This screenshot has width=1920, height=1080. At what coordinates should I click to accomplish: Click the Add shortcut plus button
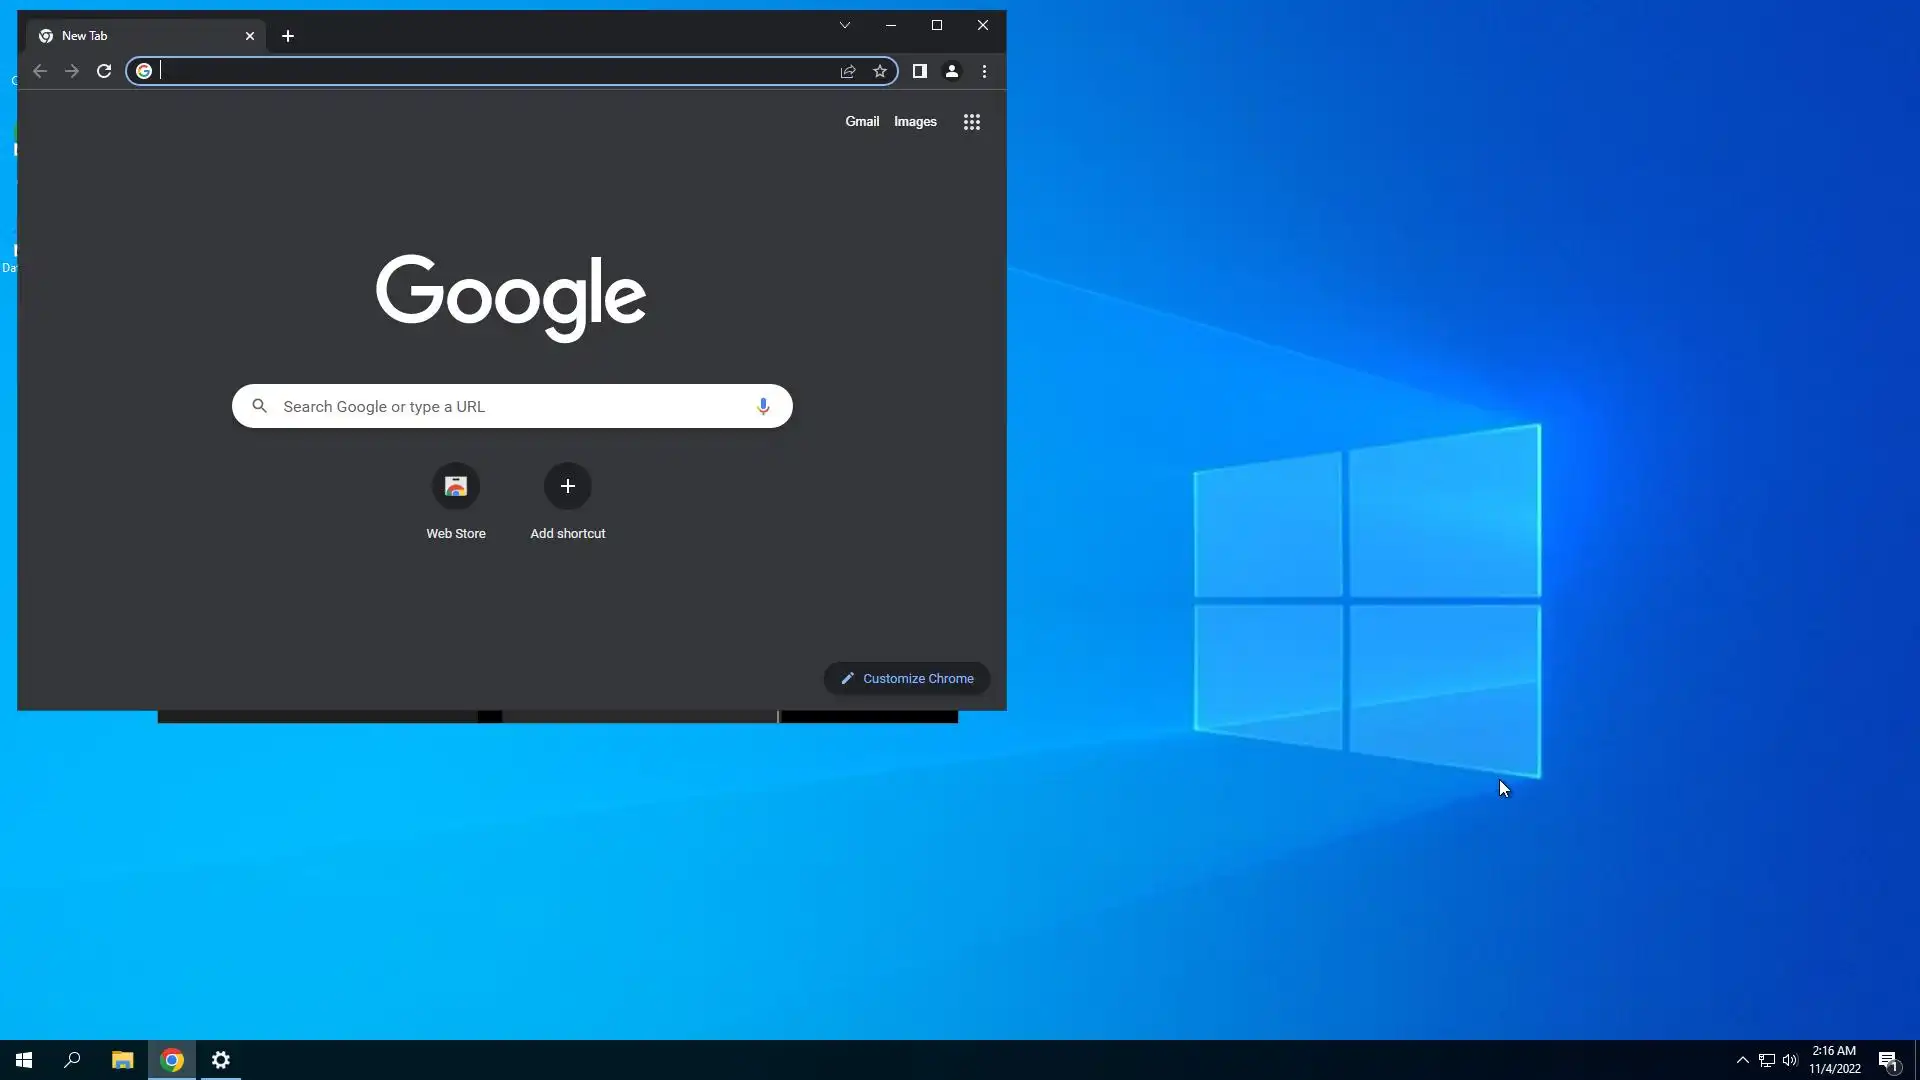pos(568,486)
